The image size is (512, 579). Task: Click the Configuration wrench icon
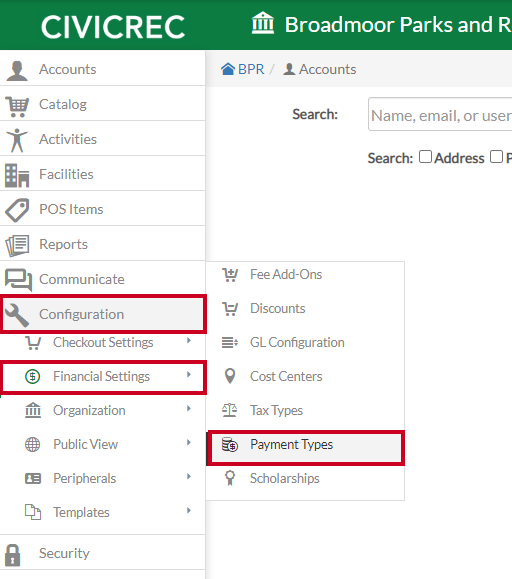17,315
